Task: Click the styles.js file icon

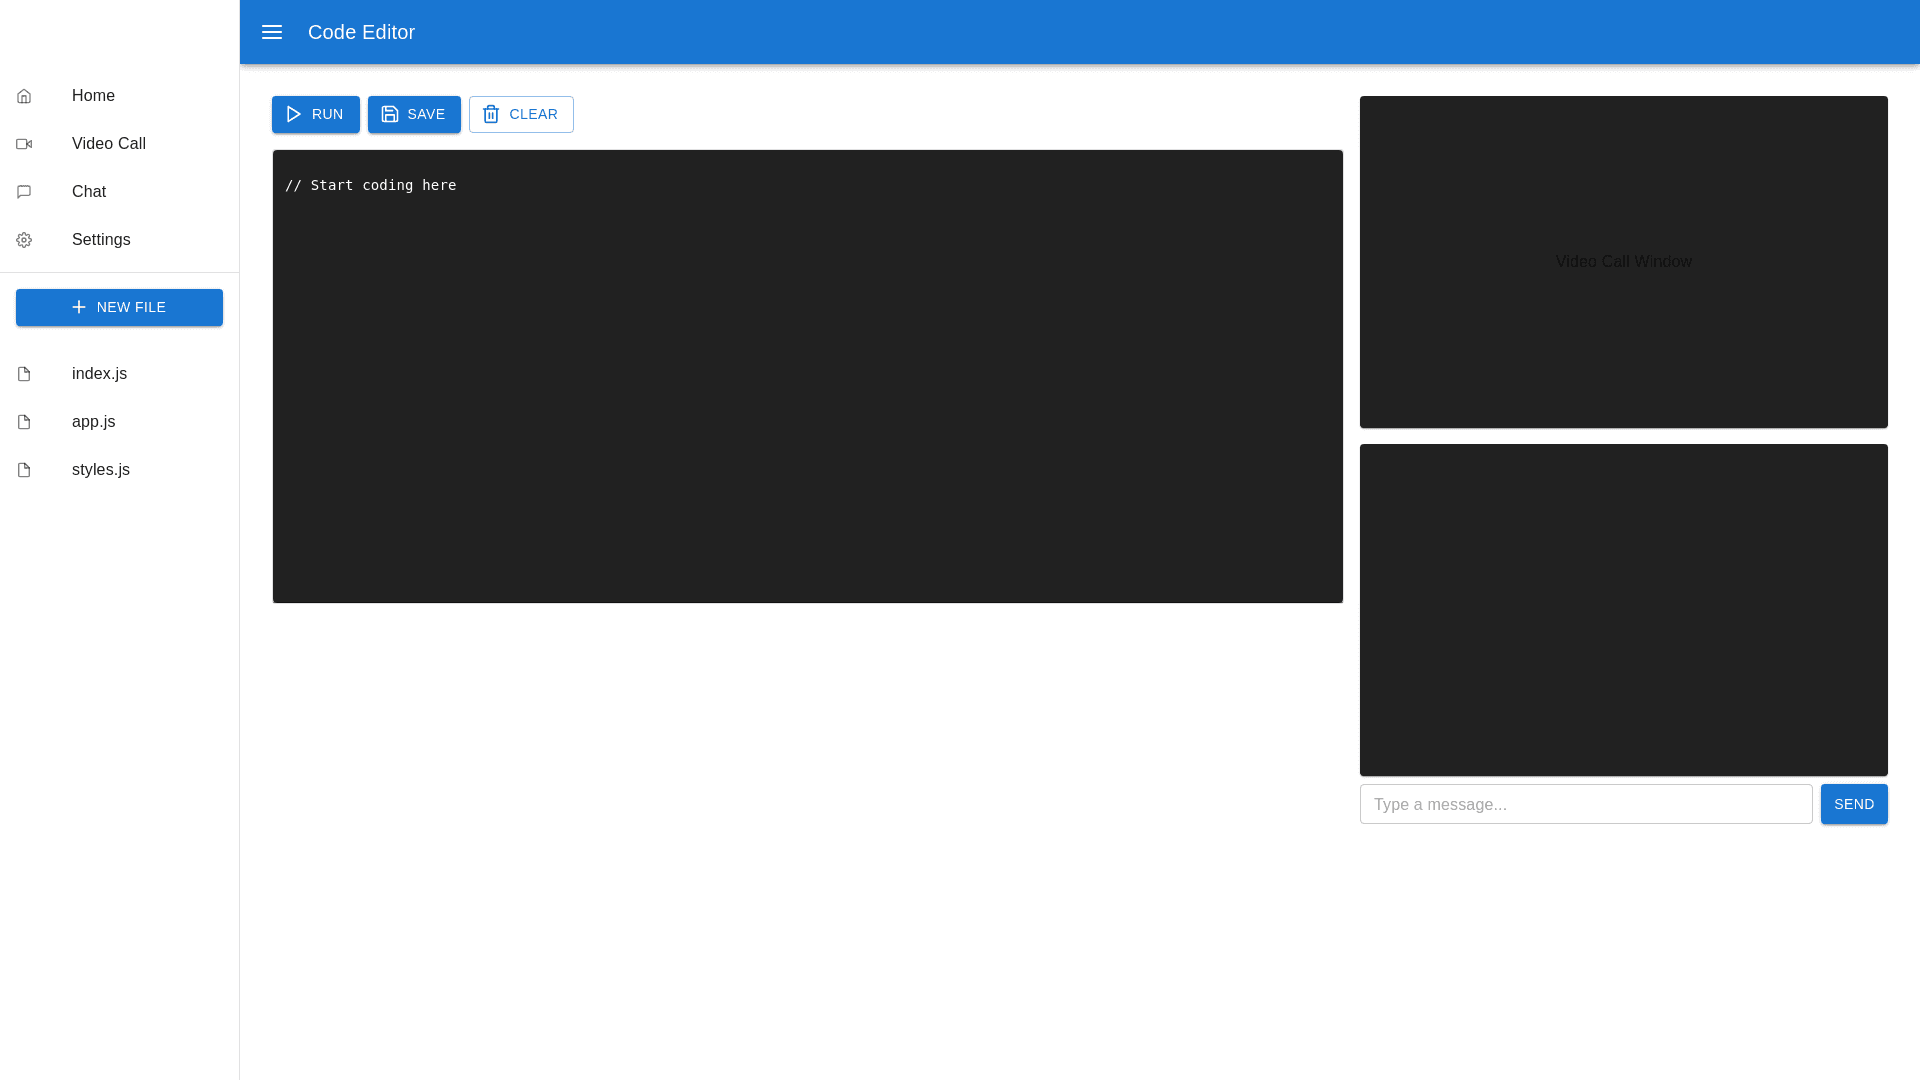Action: (24, 470)
